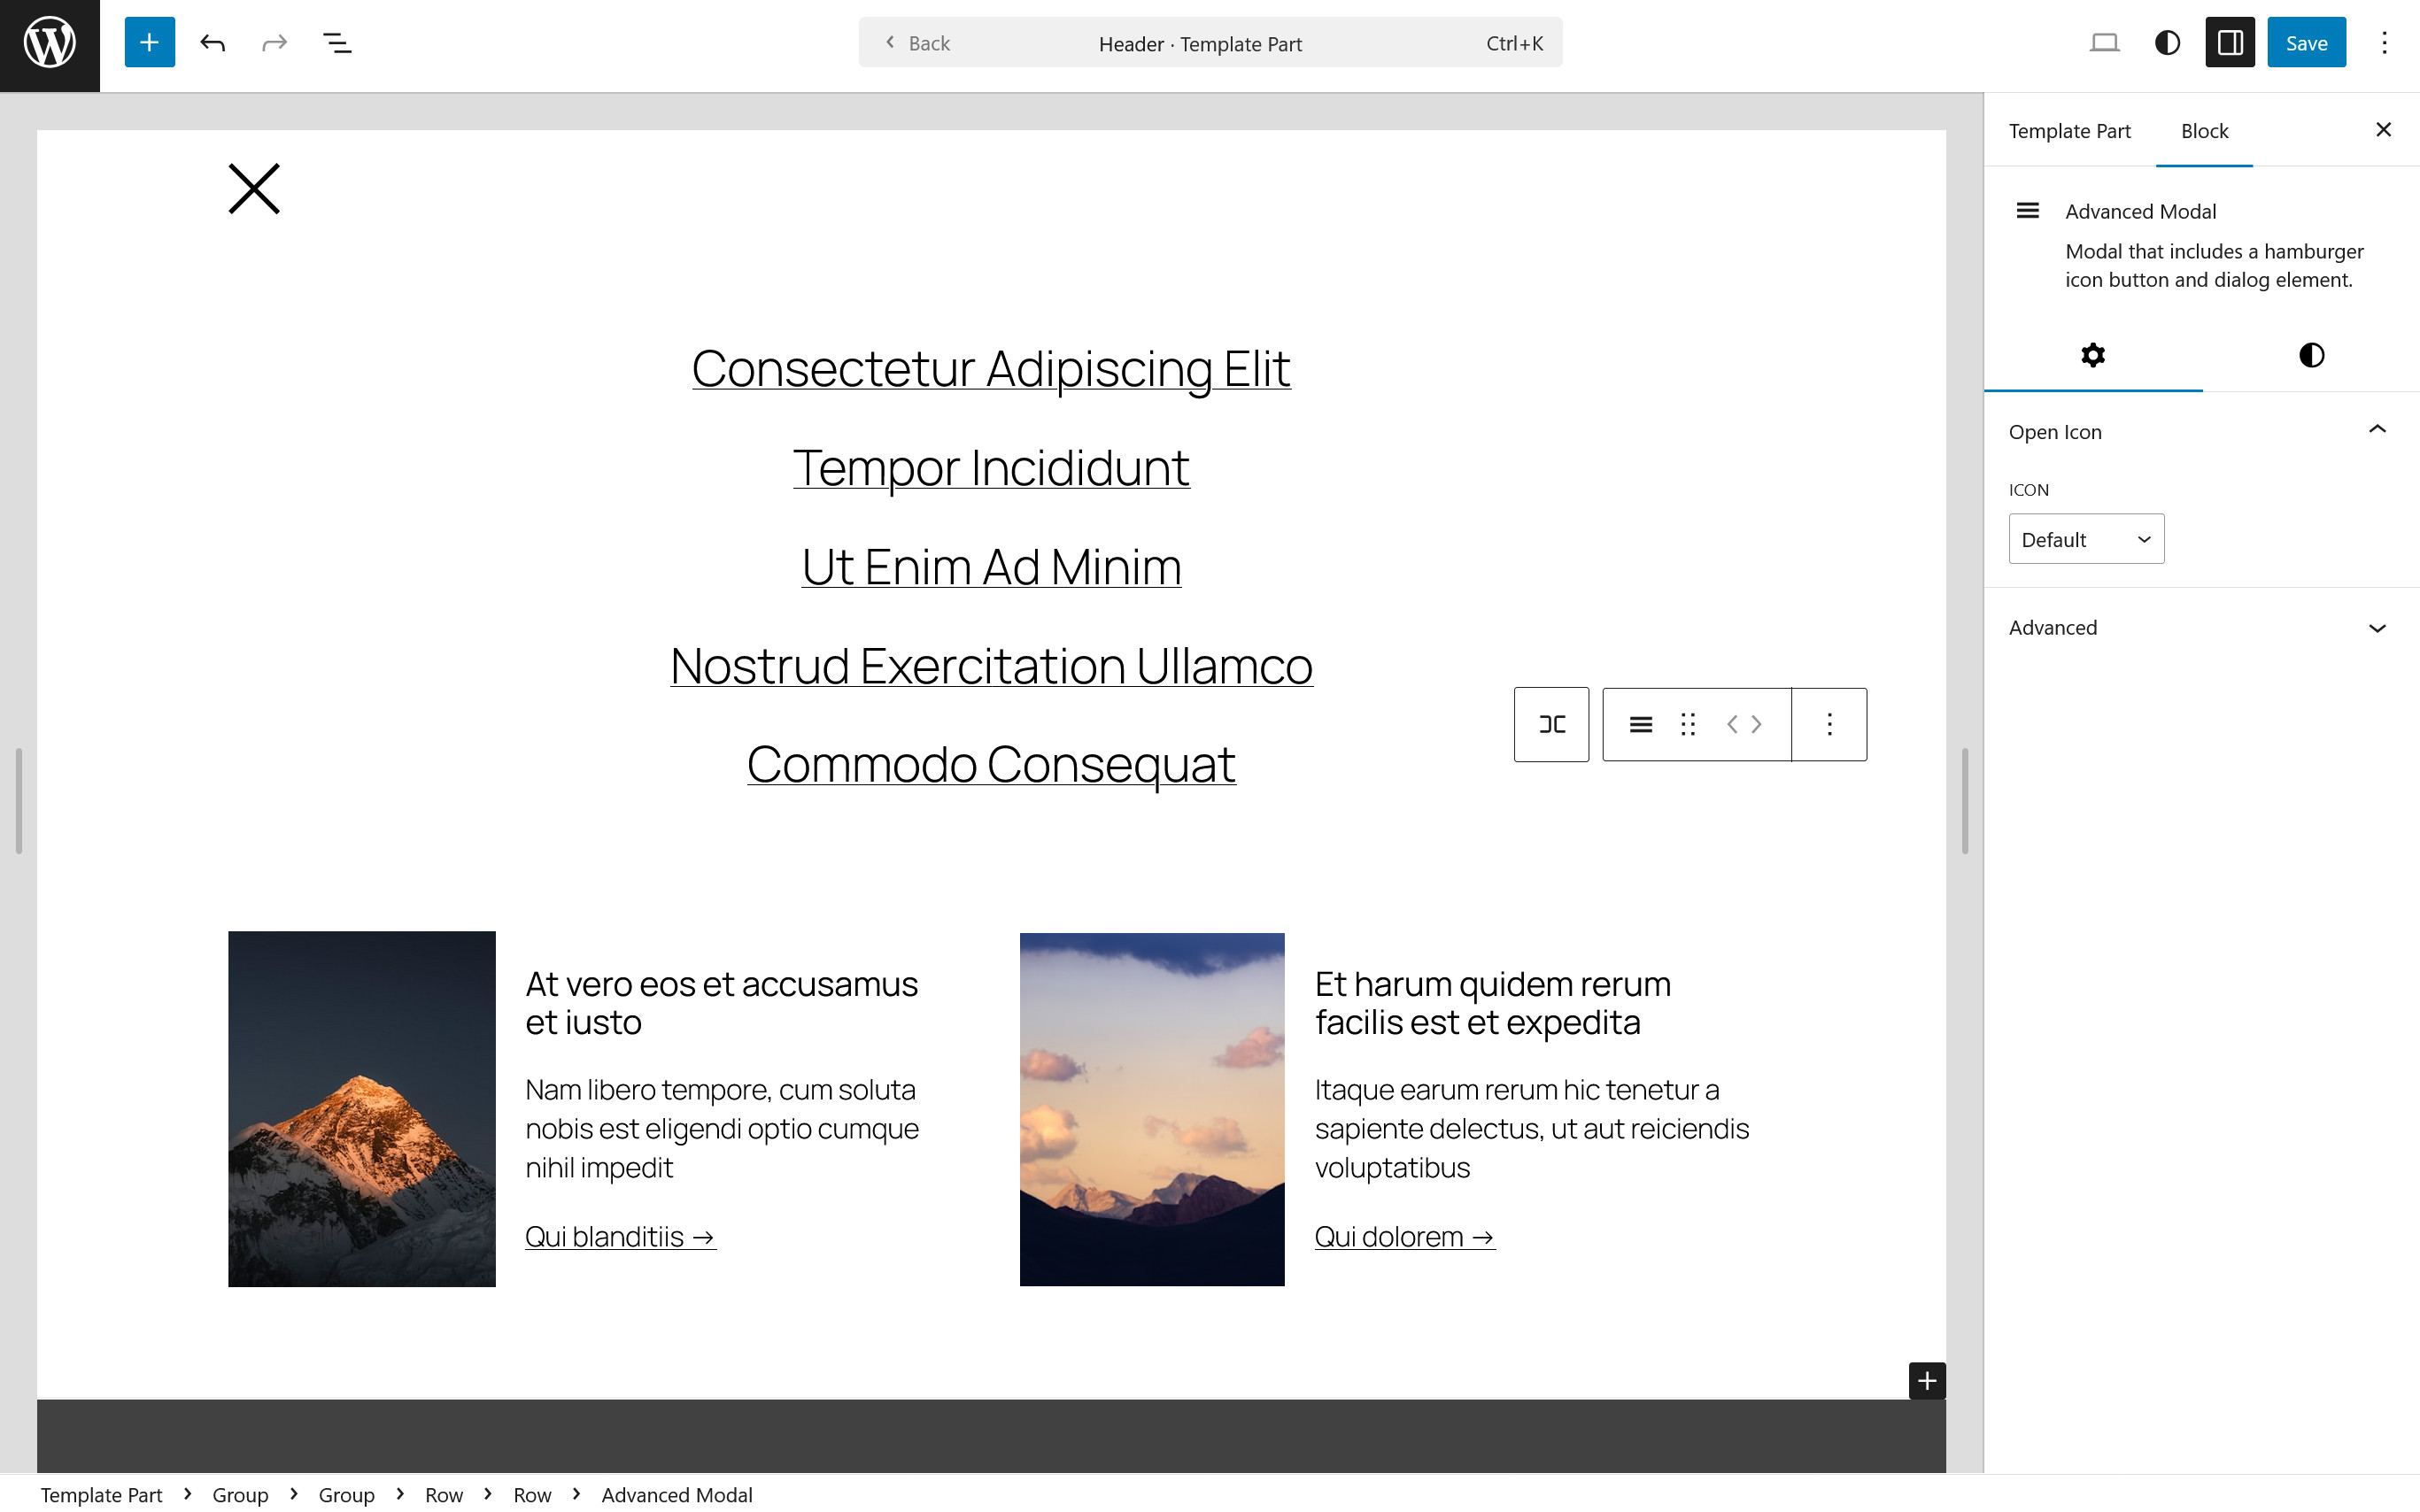Image resolution: width=2420 pixels, height=1512 pixels.
Task: Open the block Settings gear tab
Action: tap(2093, 355)
